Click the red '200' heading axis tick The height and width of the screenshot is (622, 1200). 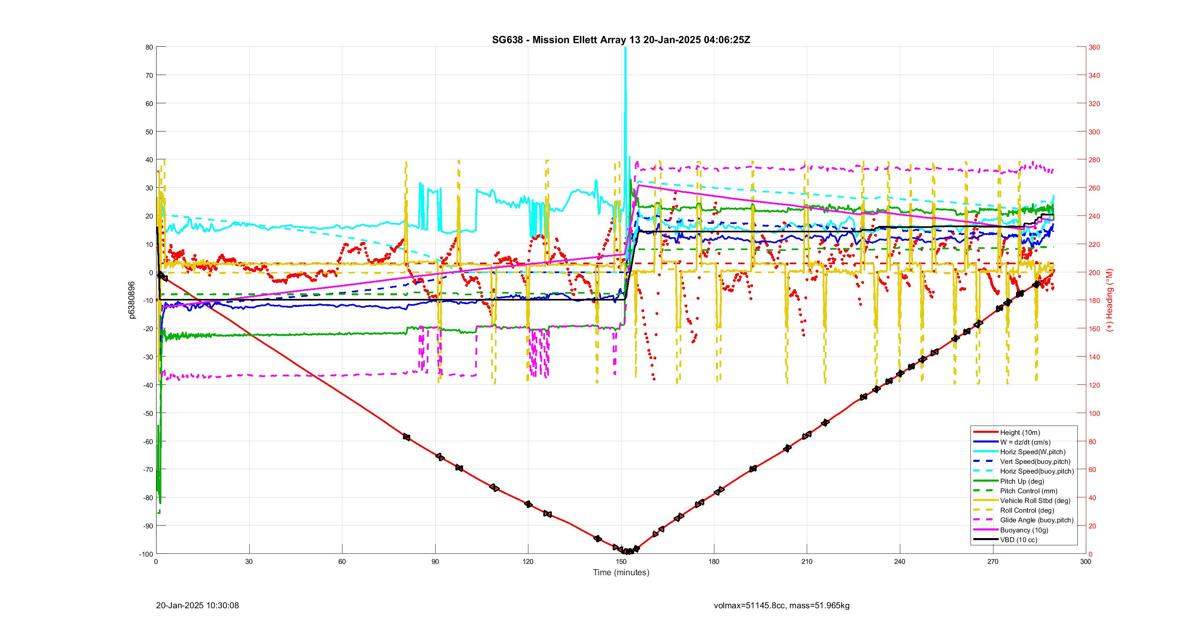(x=1095, y=272)
